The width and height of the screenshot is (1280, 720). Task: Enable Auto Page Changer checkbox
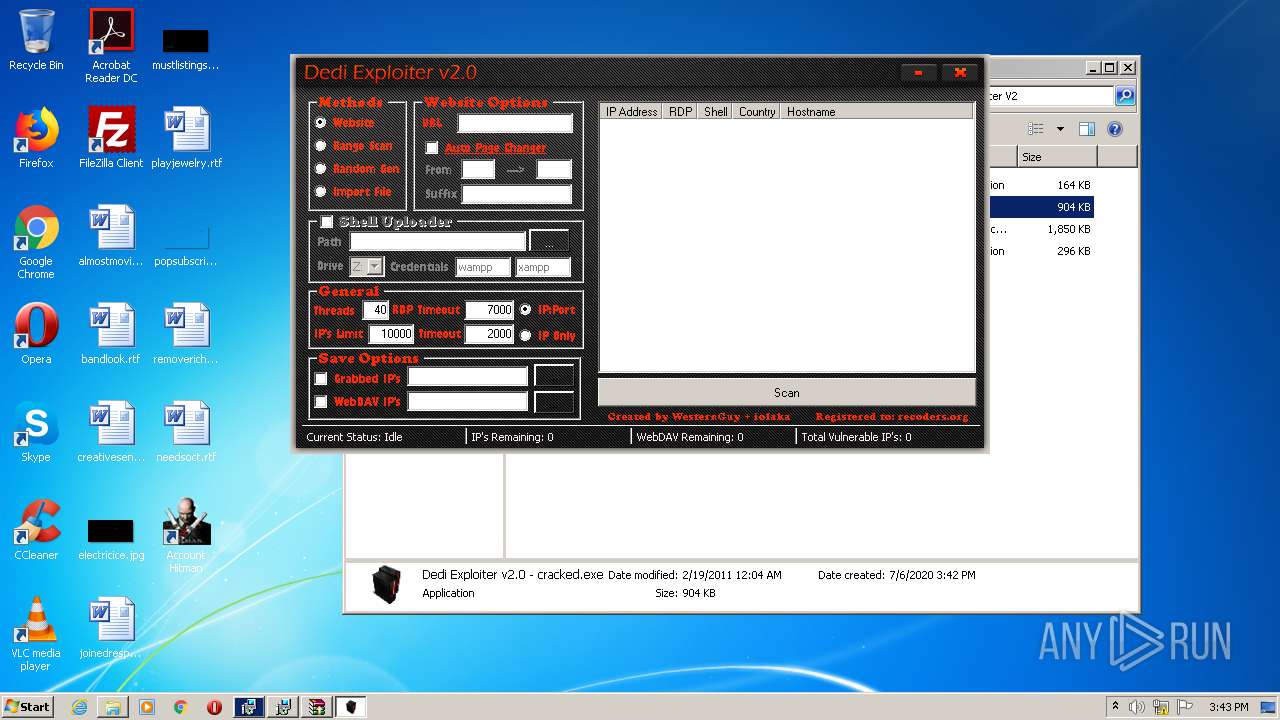[432, 148]
